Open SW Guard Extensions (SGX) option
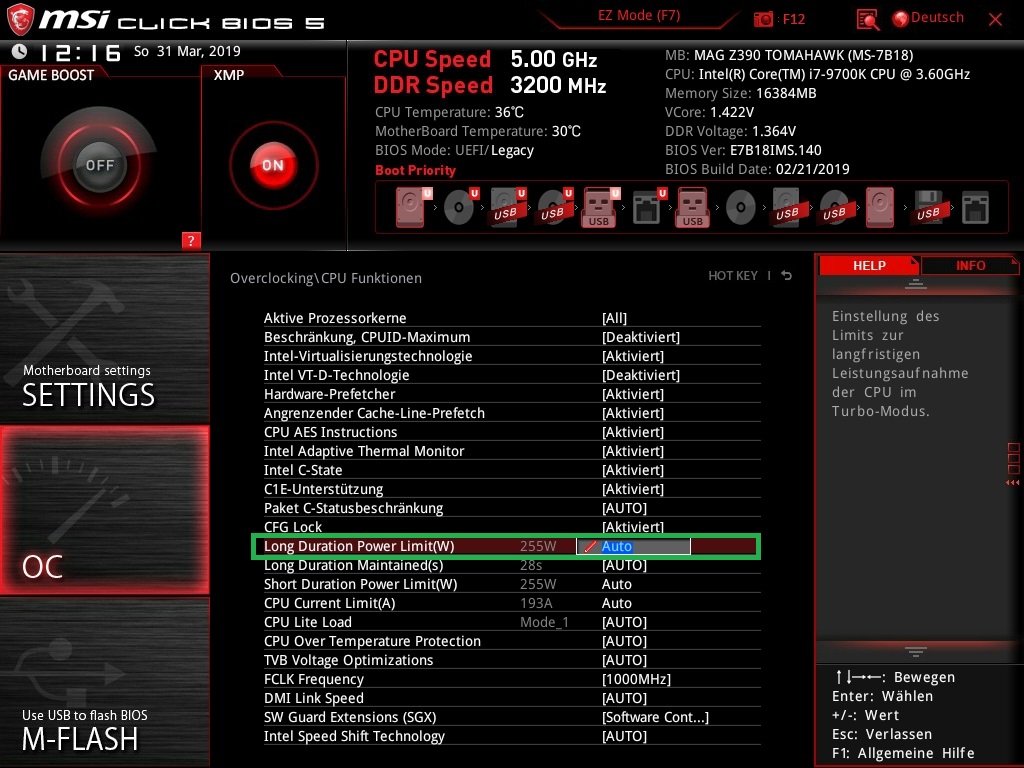Image resolution: width=1024 pixels, height=768 pixels. point(512,716)
